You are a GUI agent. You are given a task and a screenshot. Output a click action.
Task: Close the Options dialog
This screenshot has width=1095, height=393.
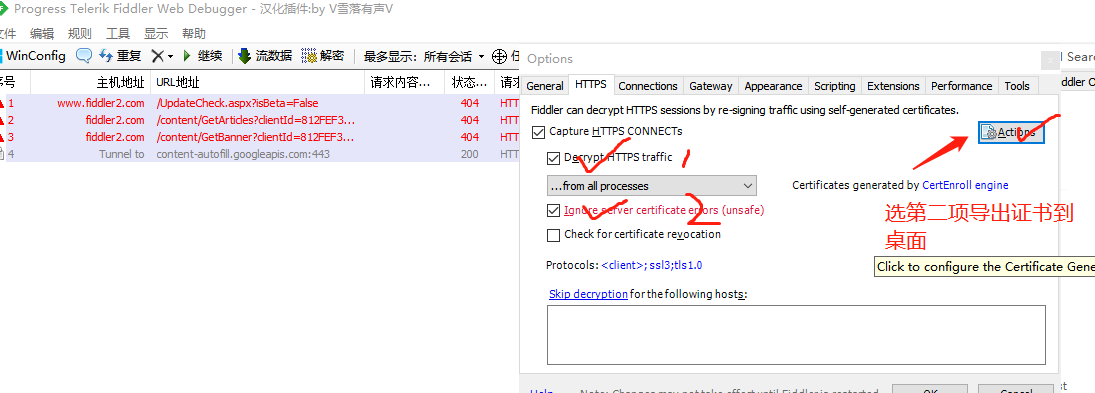[x=1050, y=61]
